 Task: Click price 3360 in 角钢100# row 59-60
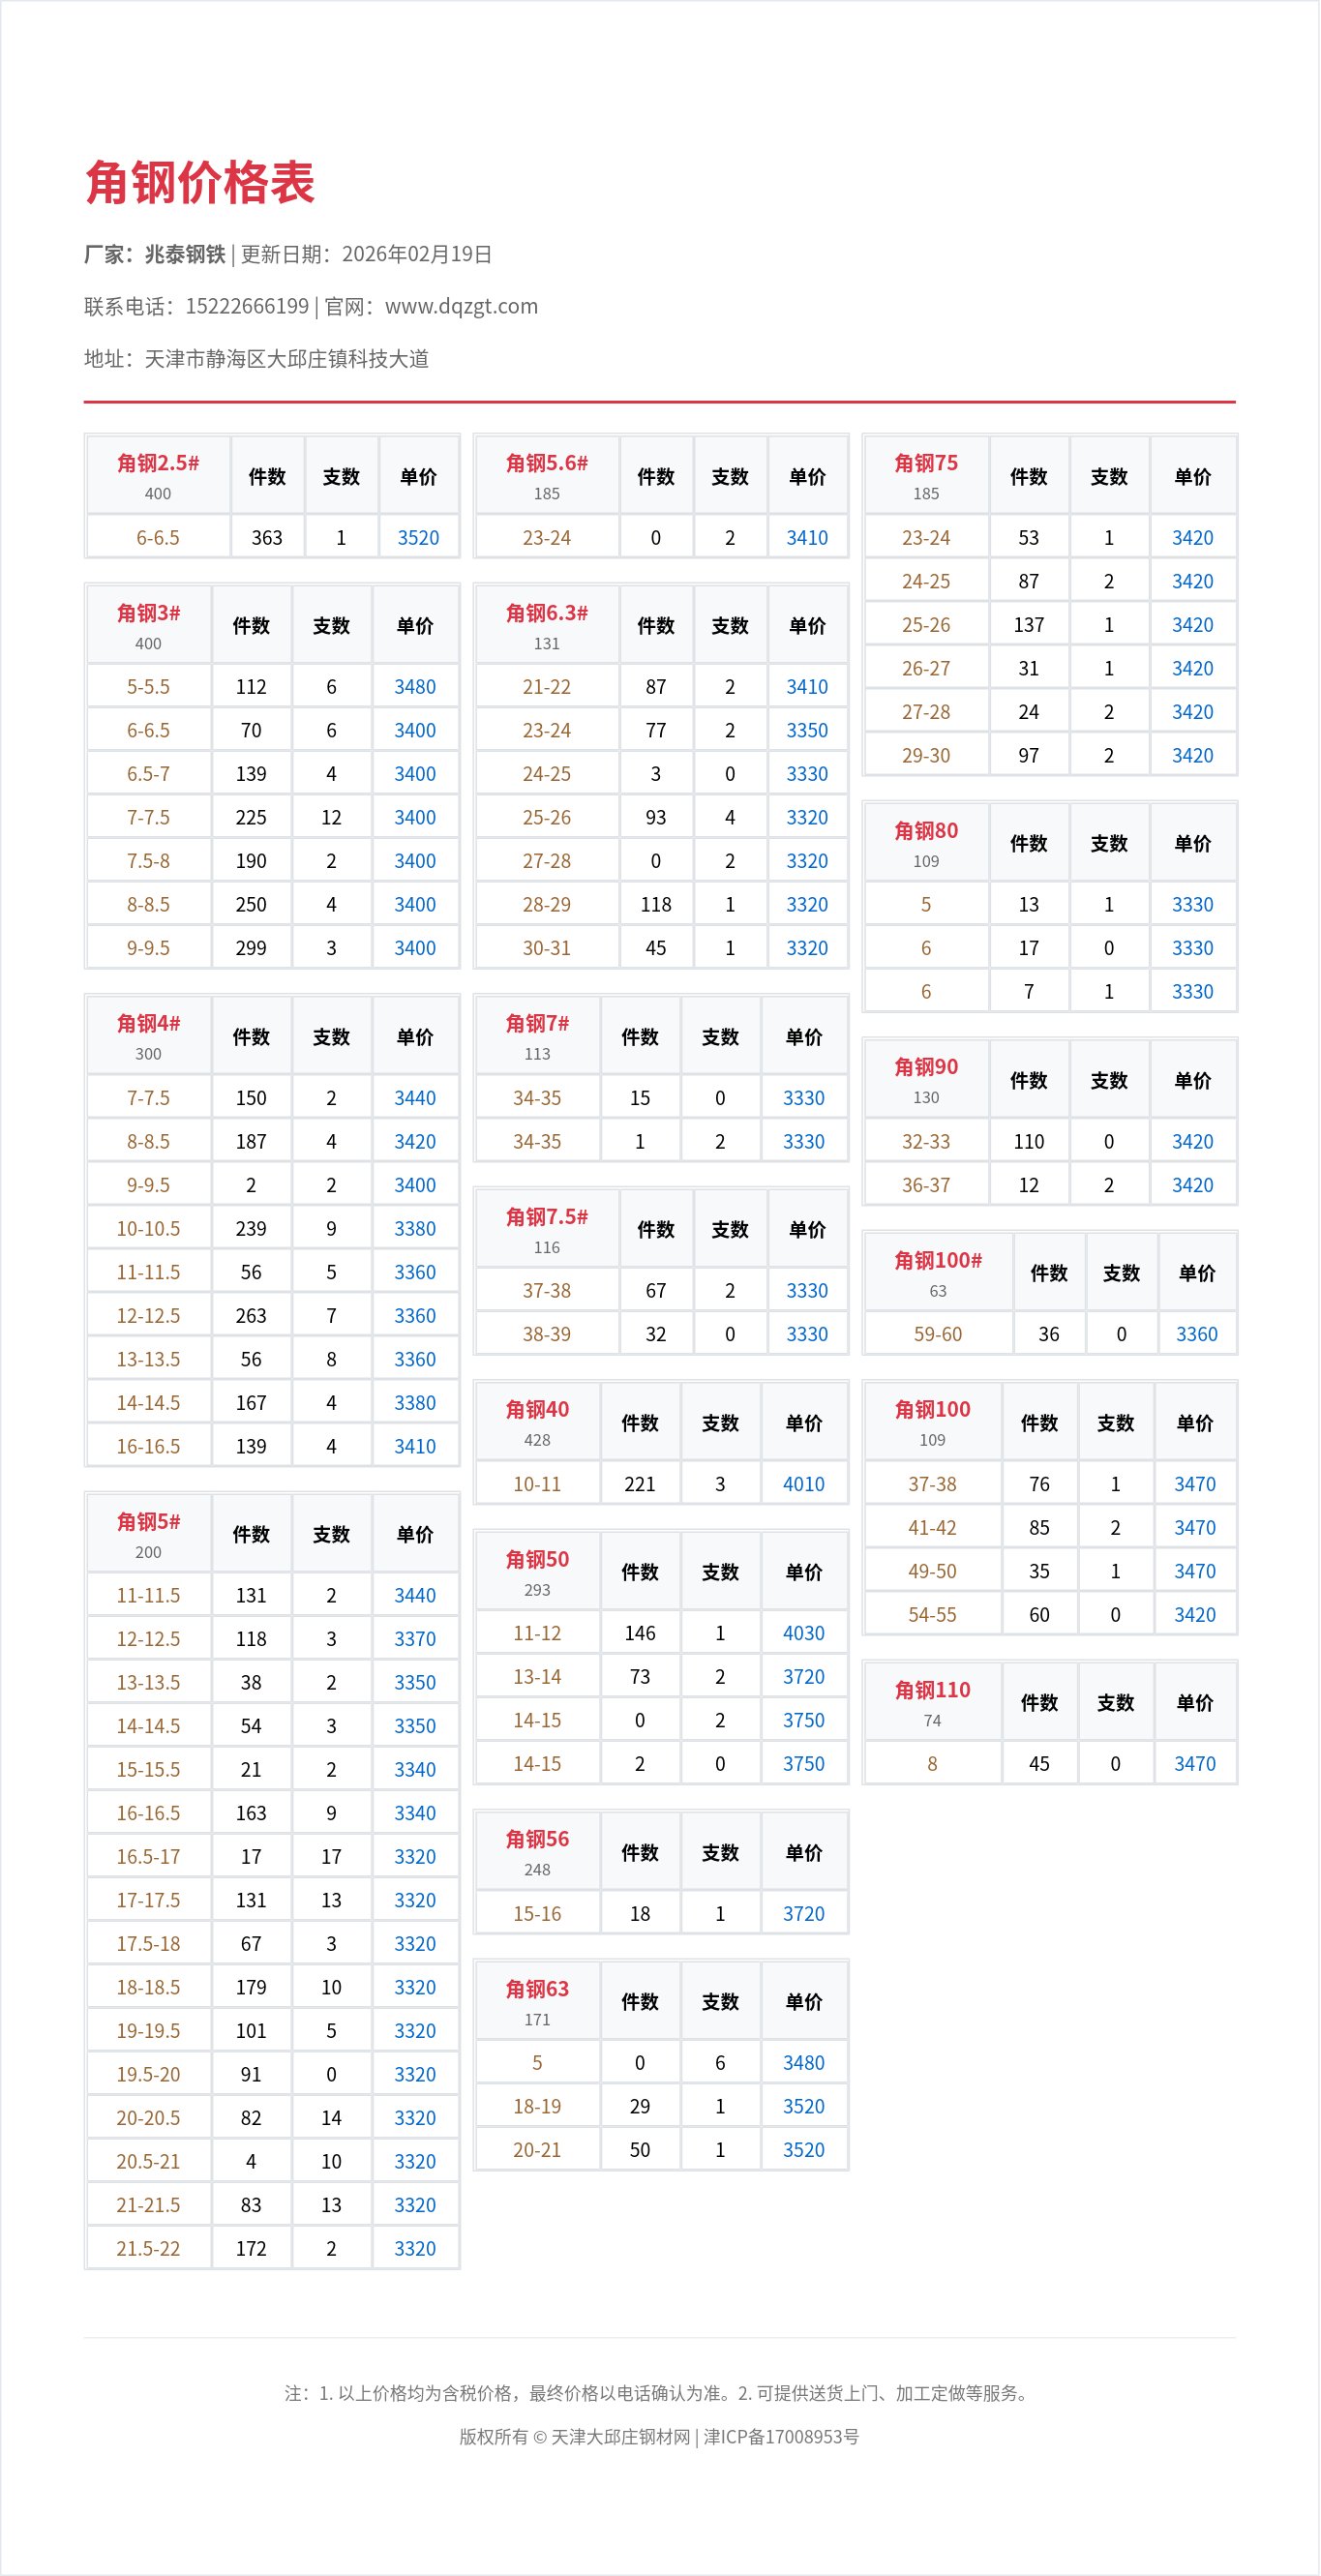[x=1197, y=1335]
